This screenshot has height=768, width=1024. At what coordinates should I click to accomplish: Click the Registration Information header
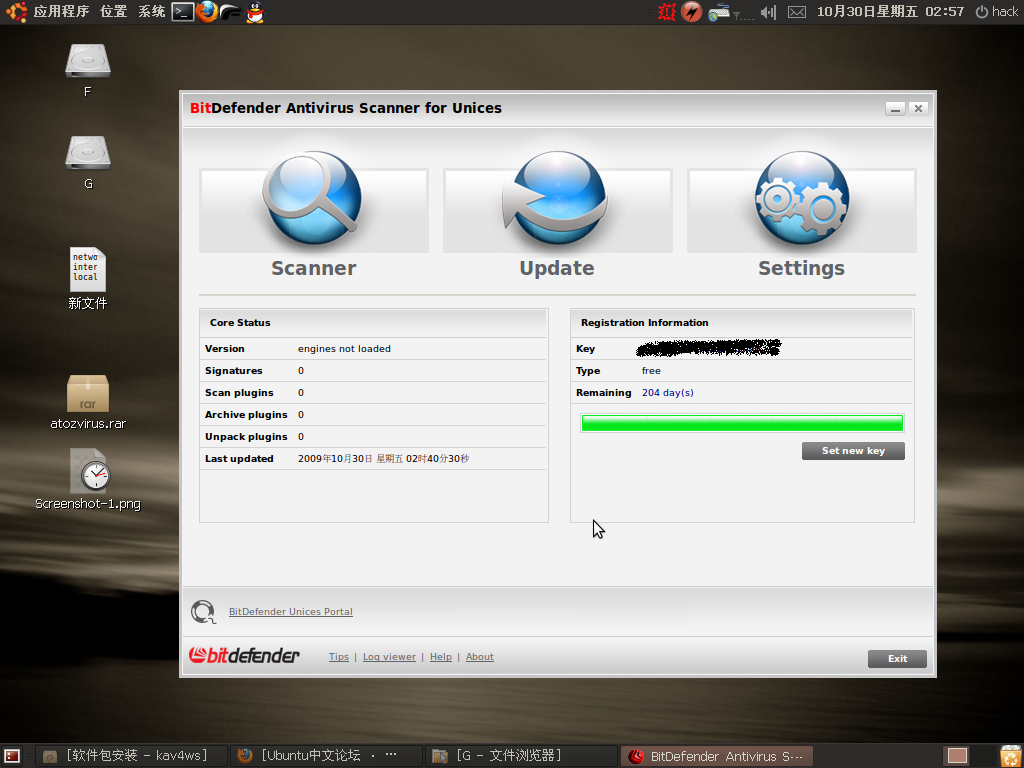[x=742, y=323]
